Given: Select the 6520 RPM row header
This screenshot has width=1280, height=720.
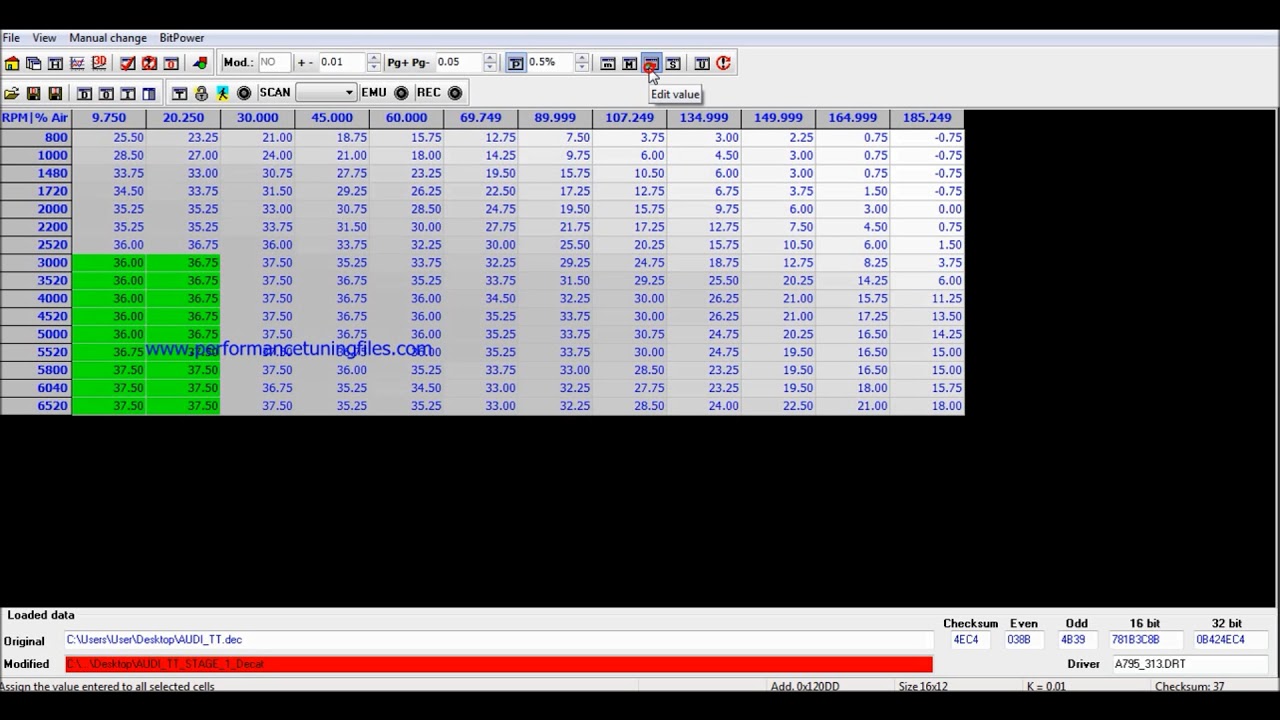Looking at the screenshot, I should point(35,406).
